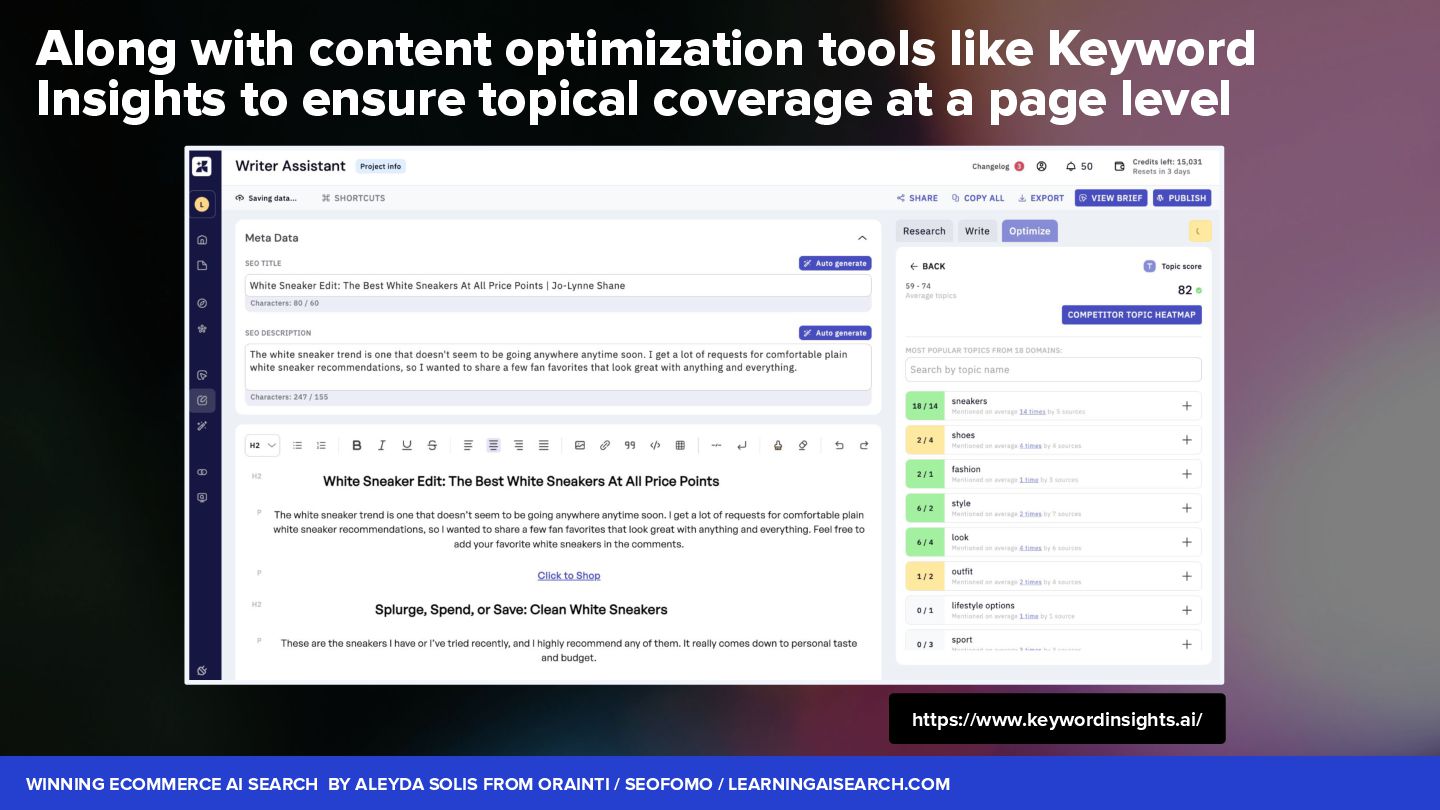Select the Optimize tab
Screen dimensions: 1440x810
point(1029,231)
